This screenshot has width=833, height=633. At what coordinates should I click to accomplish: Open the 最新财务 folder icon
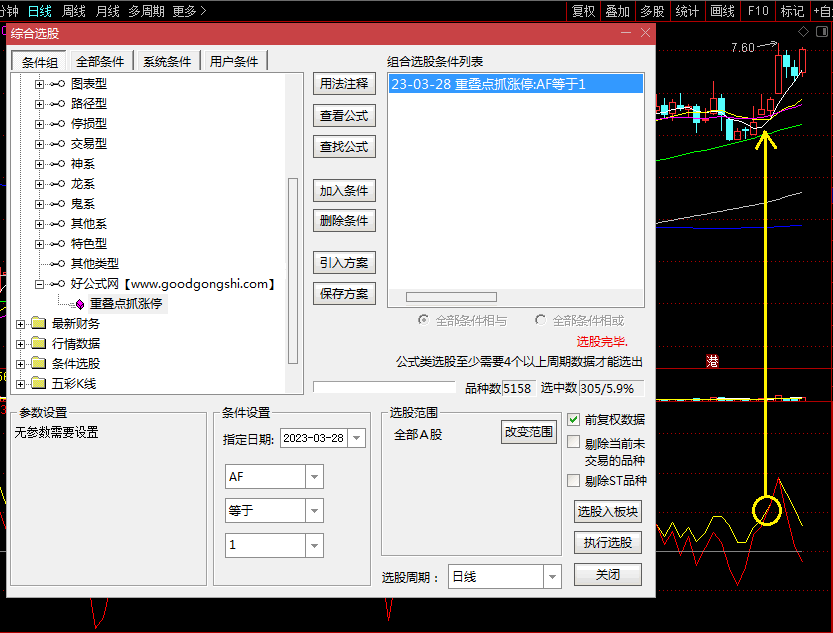point(38,323)
